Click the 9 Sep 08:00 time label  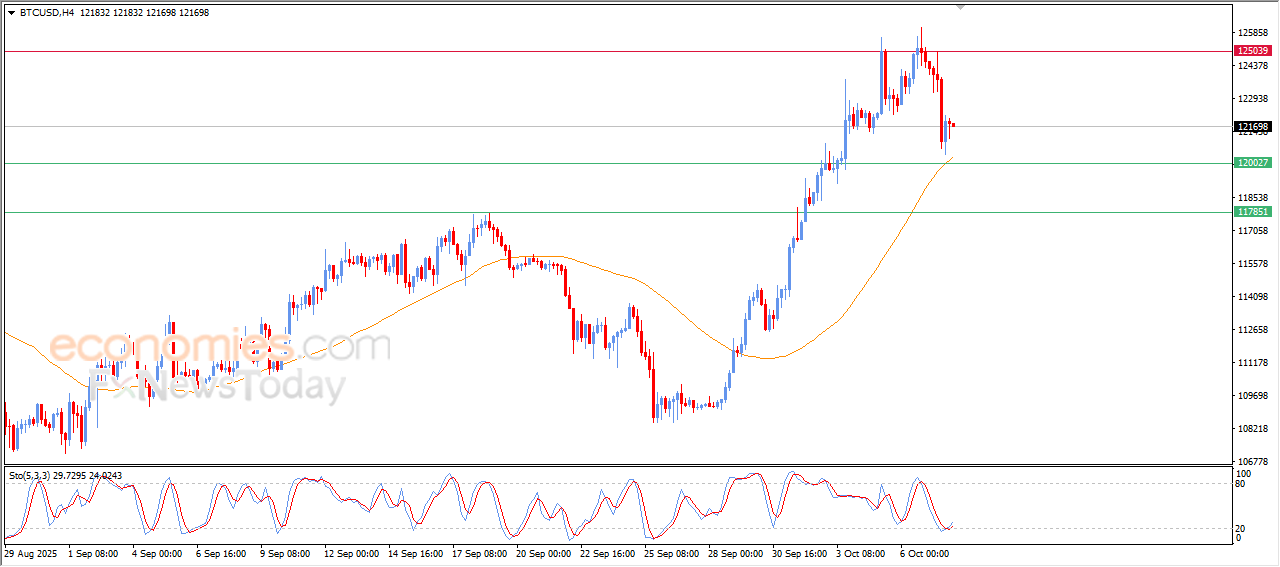285,552
